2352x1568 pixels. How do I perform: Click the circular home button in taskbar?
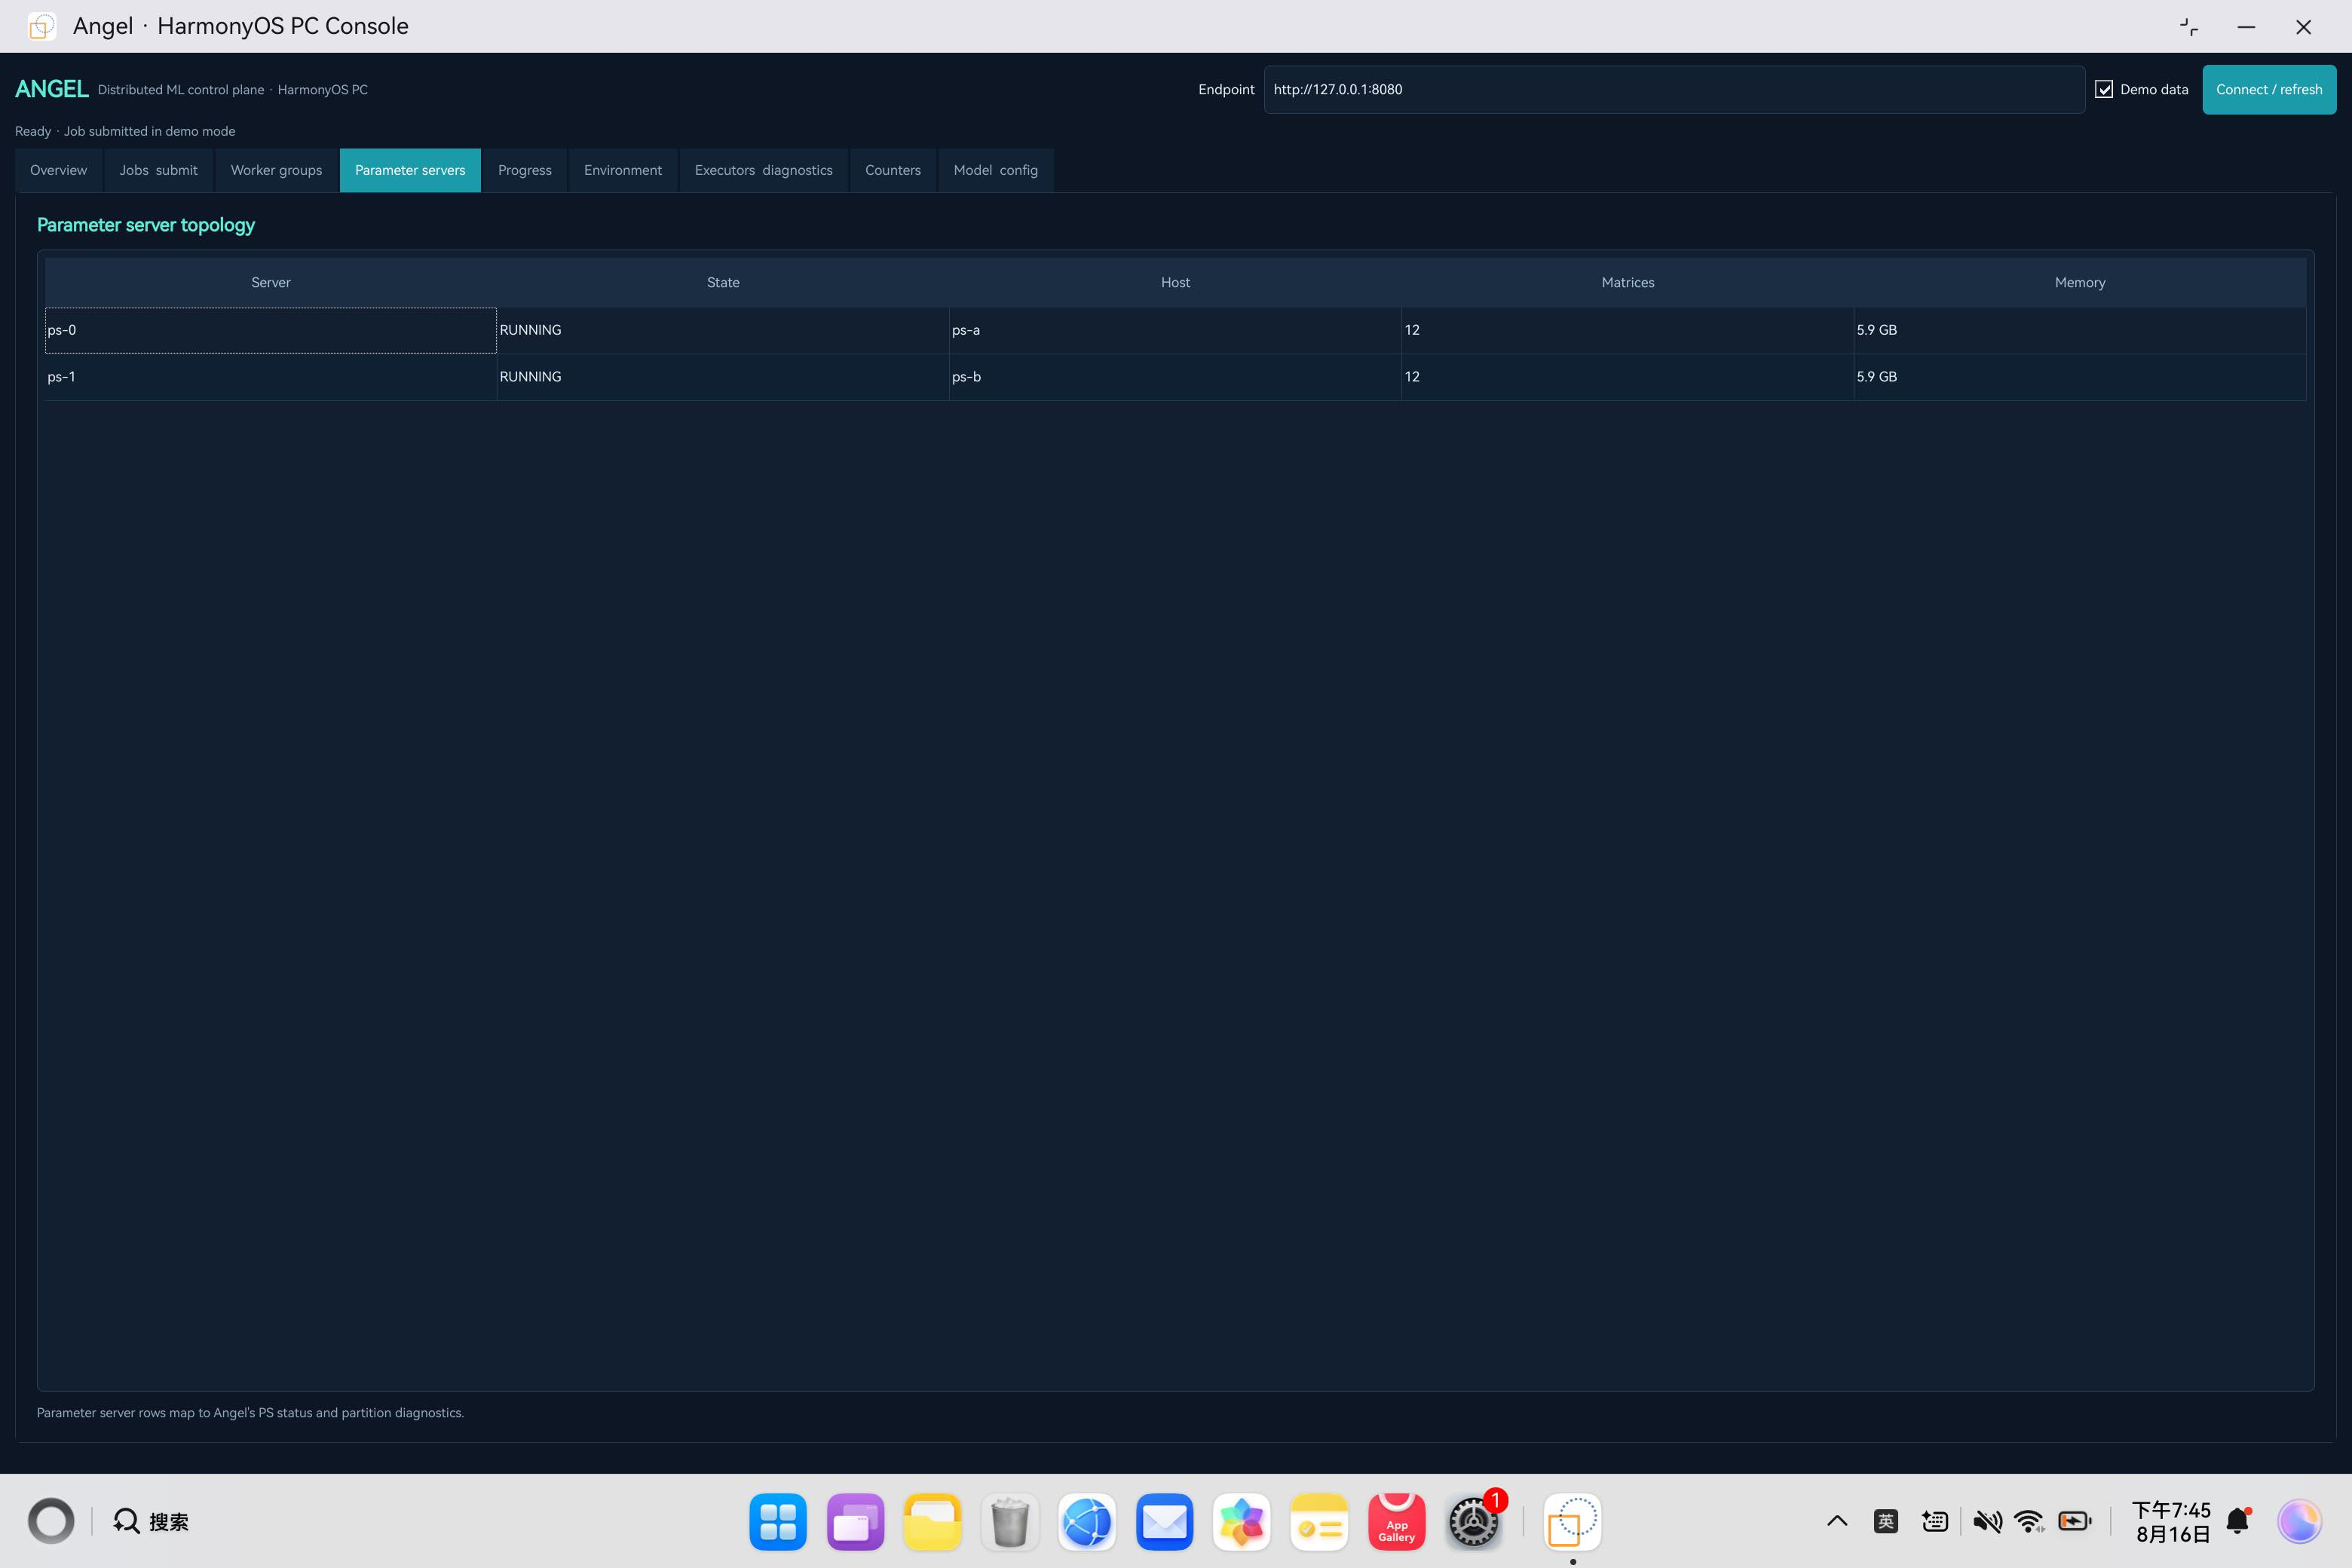pyautogui.click(x=51, y=1521)
